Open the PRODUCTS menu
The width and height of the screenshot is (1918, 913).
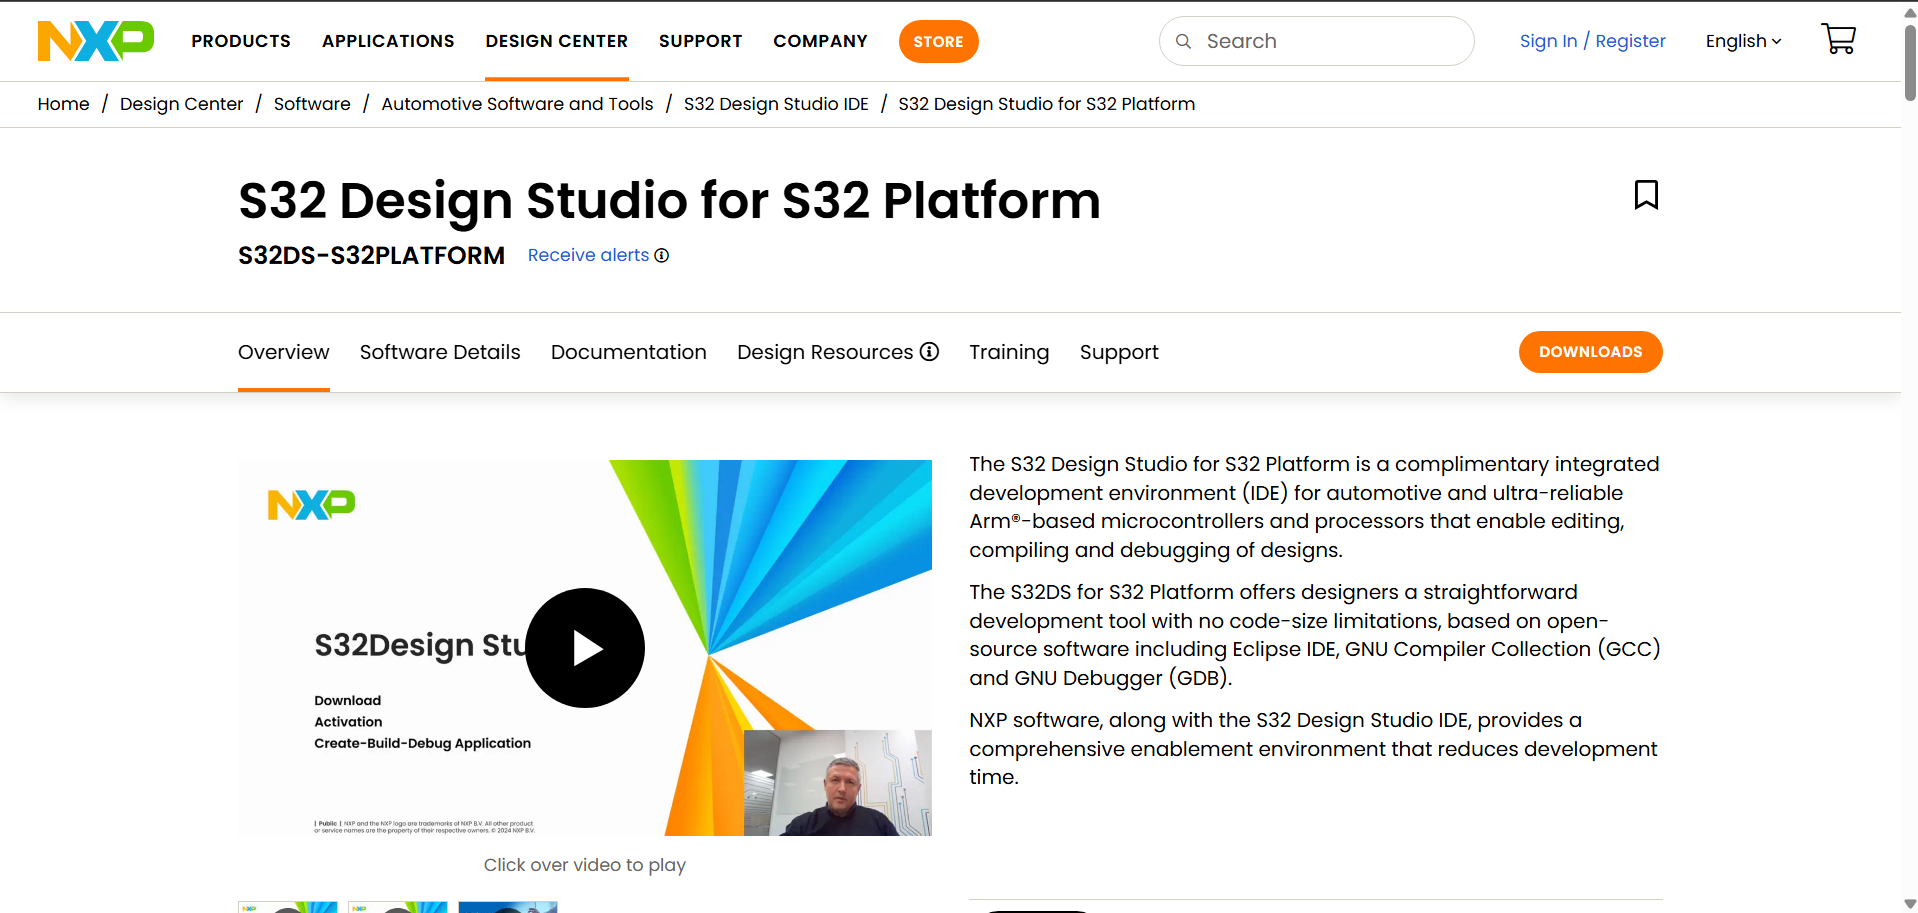(x=241, y=41)
